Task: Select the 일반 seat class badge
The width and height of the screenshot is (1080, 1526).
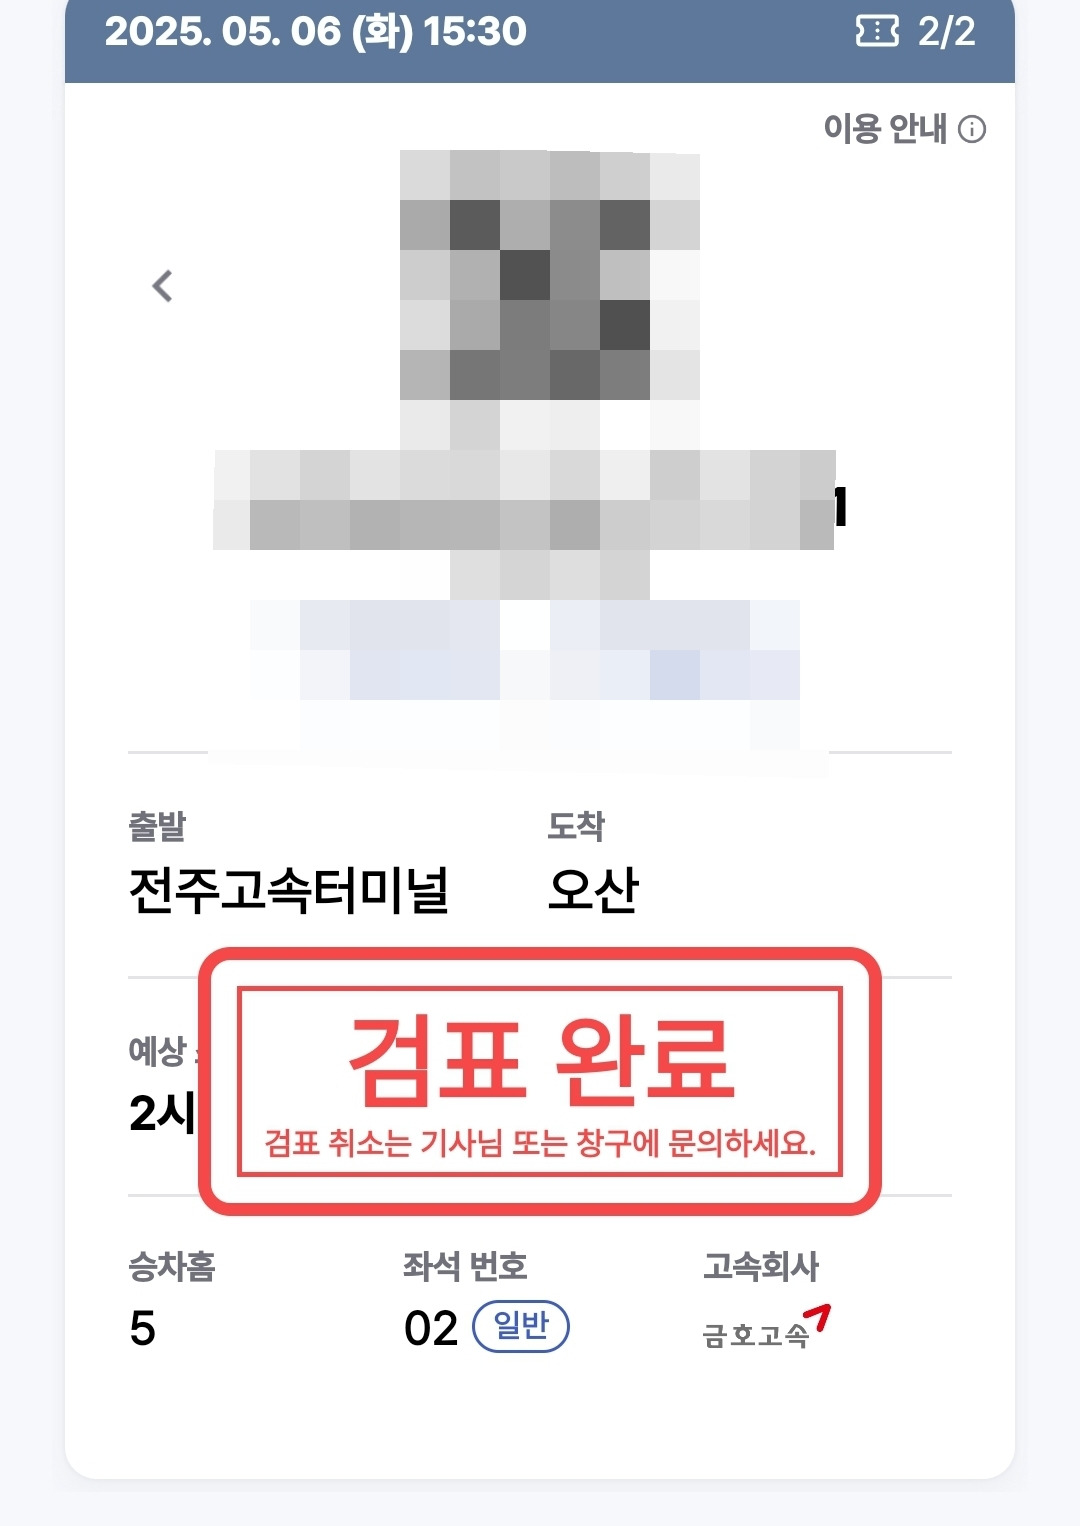Action: (520, 1326)
